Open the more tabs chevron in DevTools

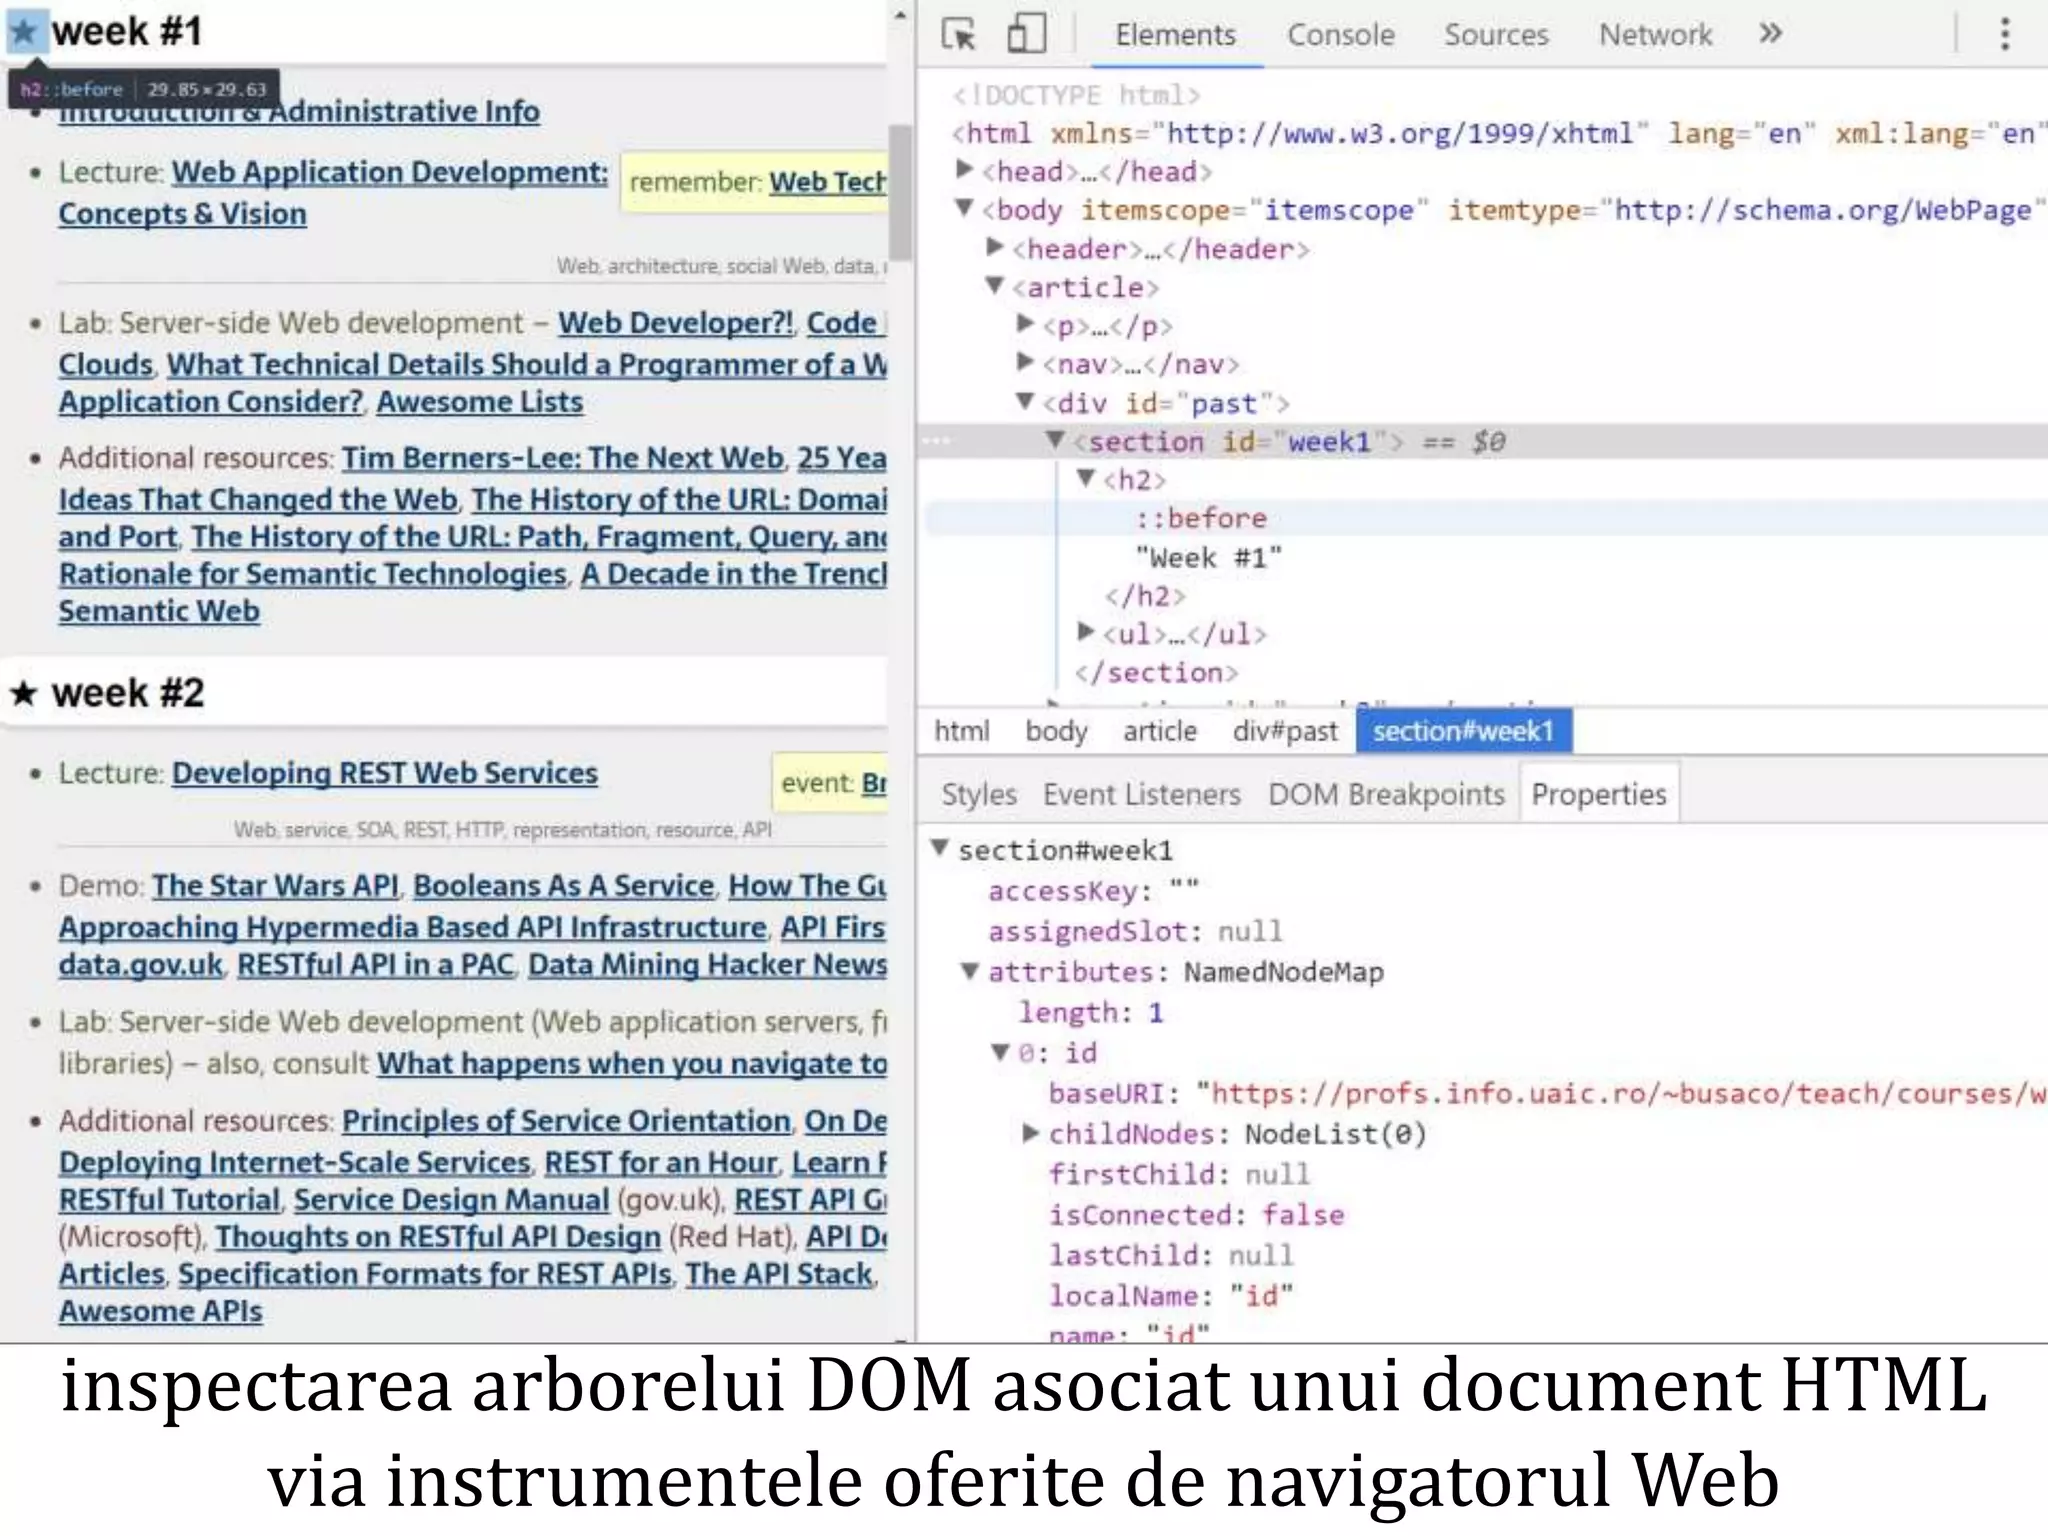tap(1770, 34)
